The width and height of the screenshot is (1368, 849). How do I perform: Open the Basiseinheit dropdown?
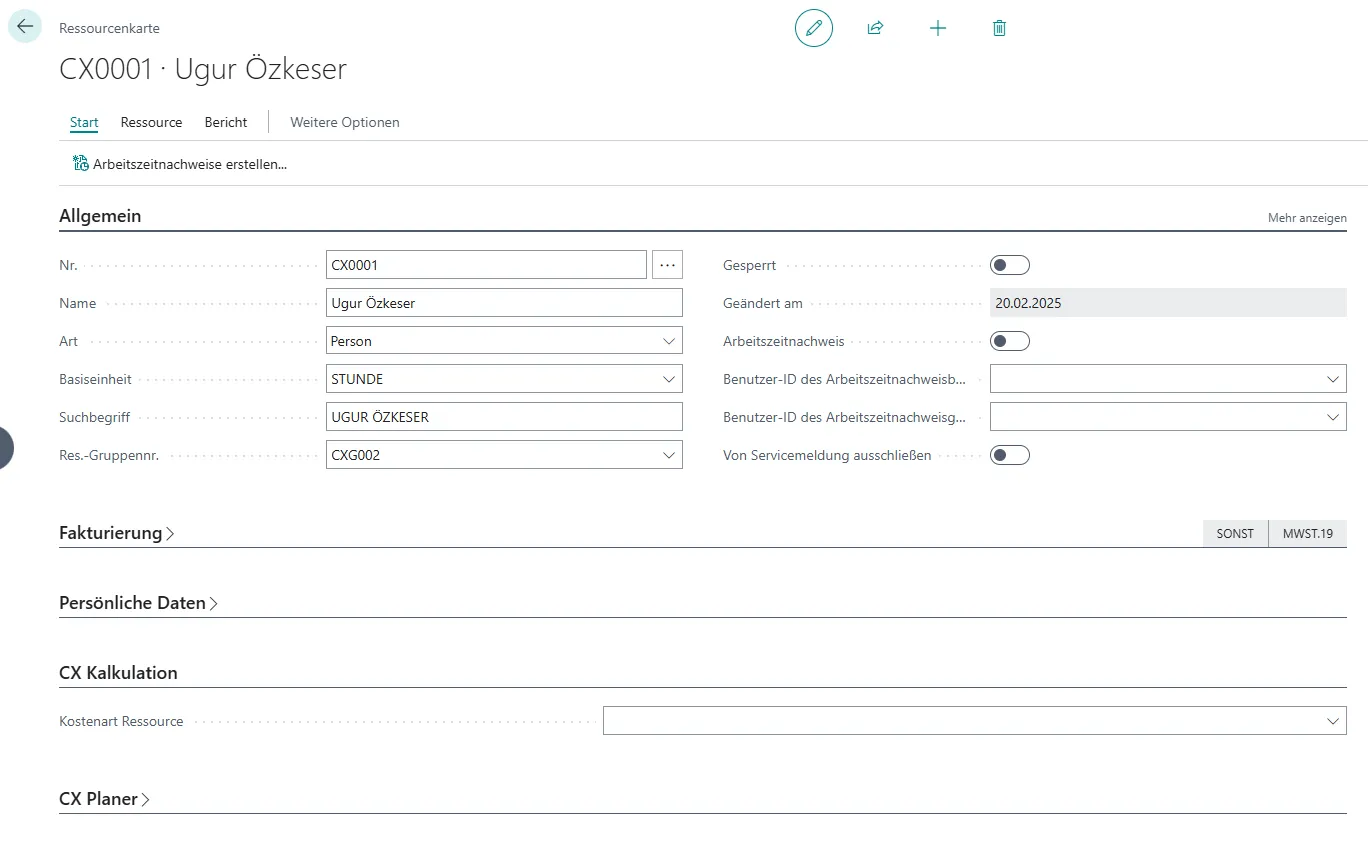click(668, 379)
